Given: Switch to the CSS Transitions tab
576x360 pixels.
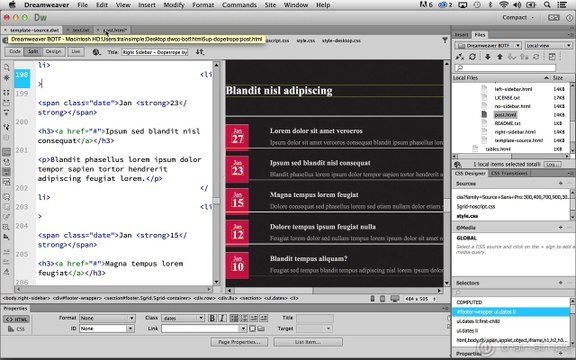Looking at the screenshot, I should (509, 173).
